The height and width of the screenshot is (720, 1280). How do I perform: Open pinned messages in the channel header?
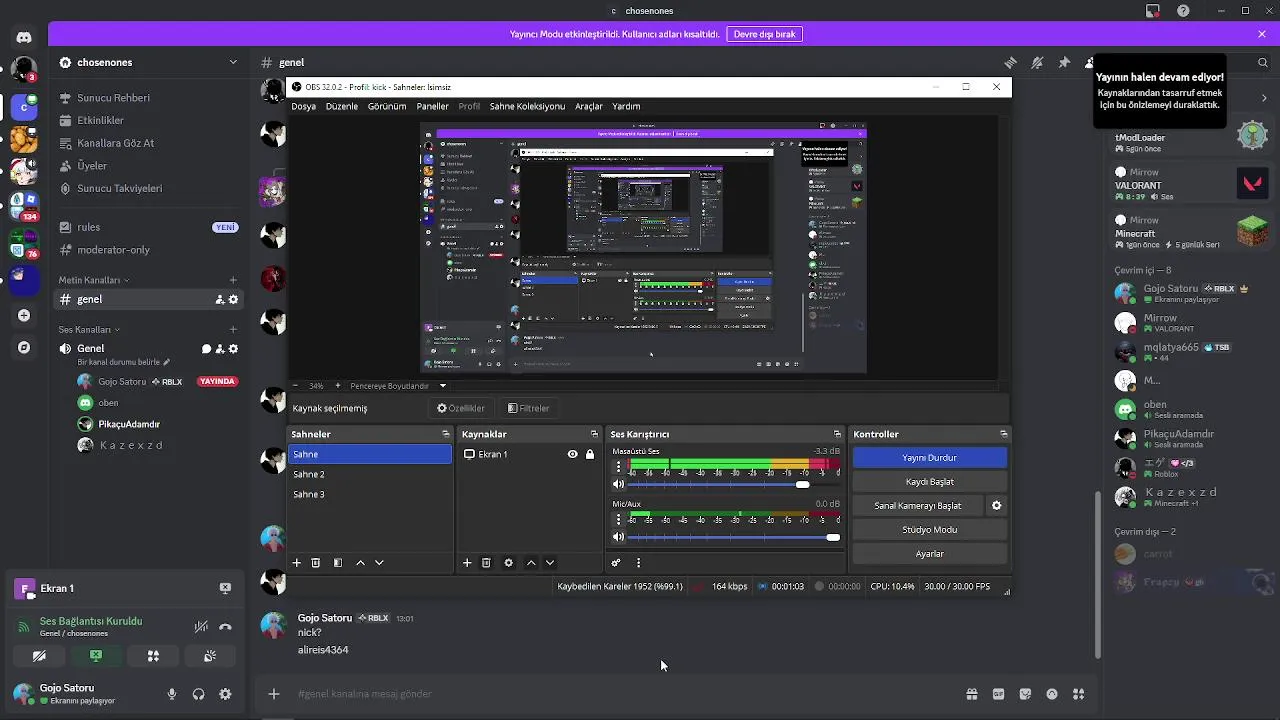1064,62
